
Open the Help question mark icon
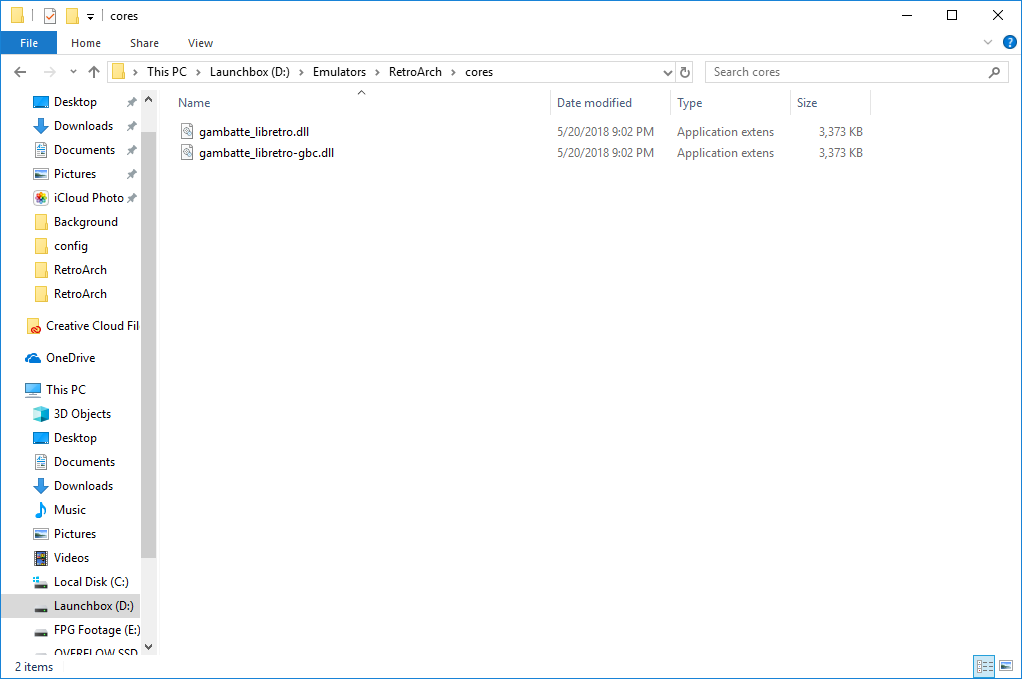click(1009, 43)
